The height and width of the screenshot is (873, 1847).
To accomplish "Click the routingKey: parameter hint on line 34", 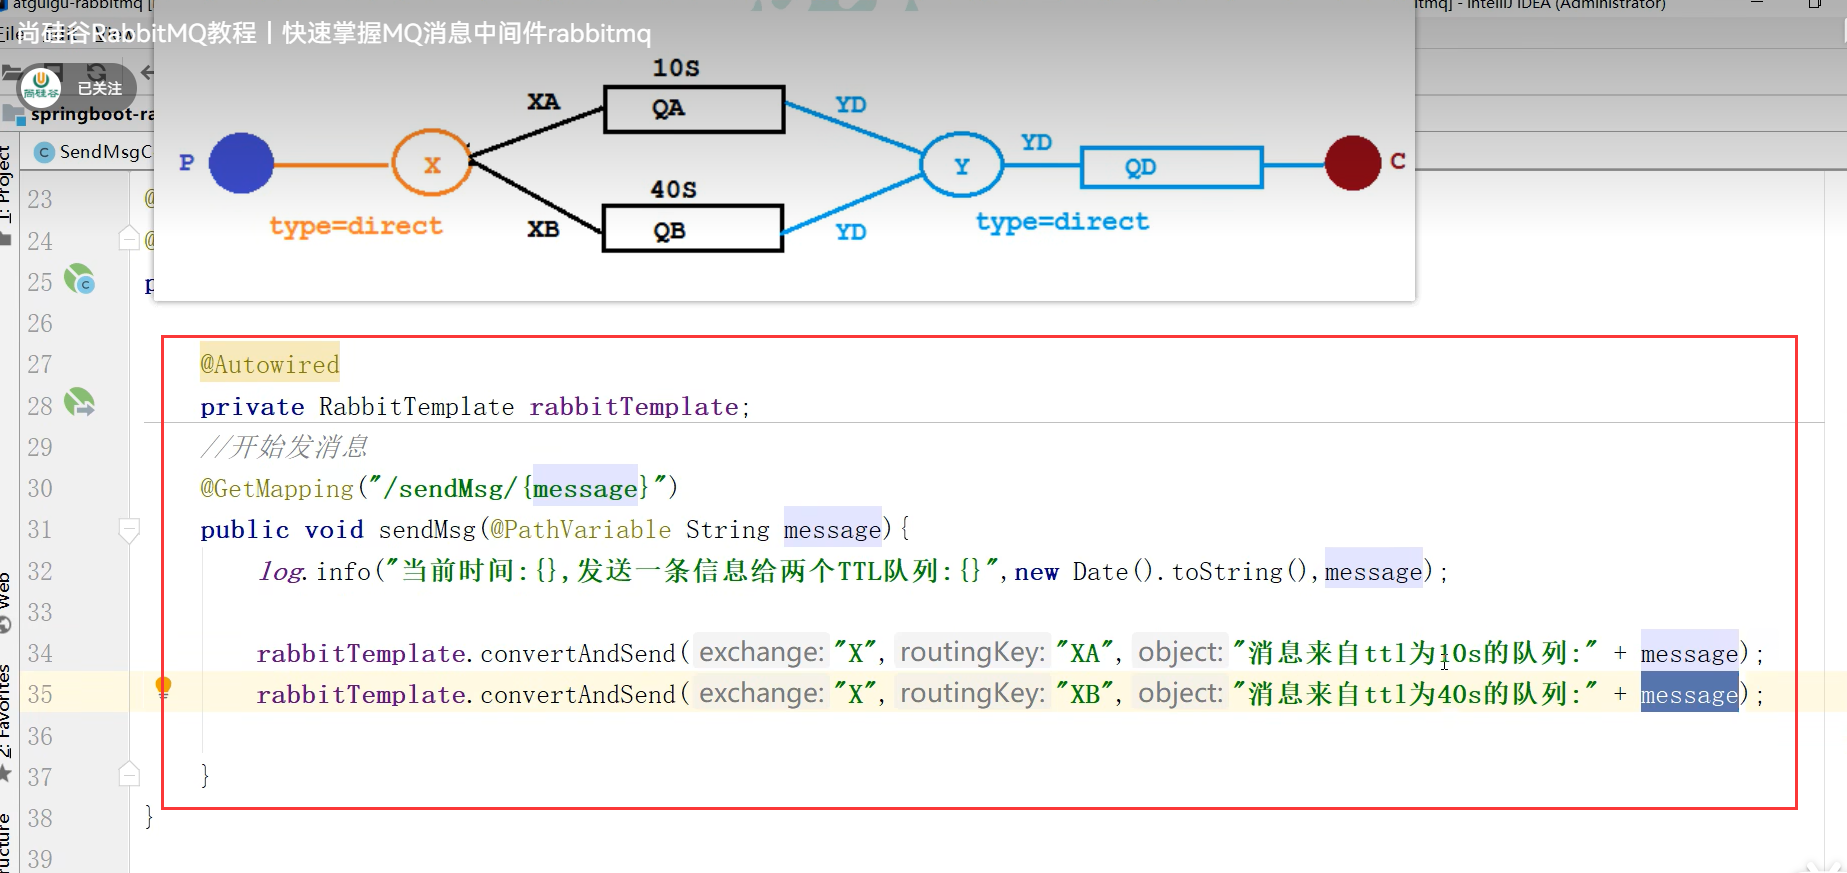I will [x=973, y=653].
